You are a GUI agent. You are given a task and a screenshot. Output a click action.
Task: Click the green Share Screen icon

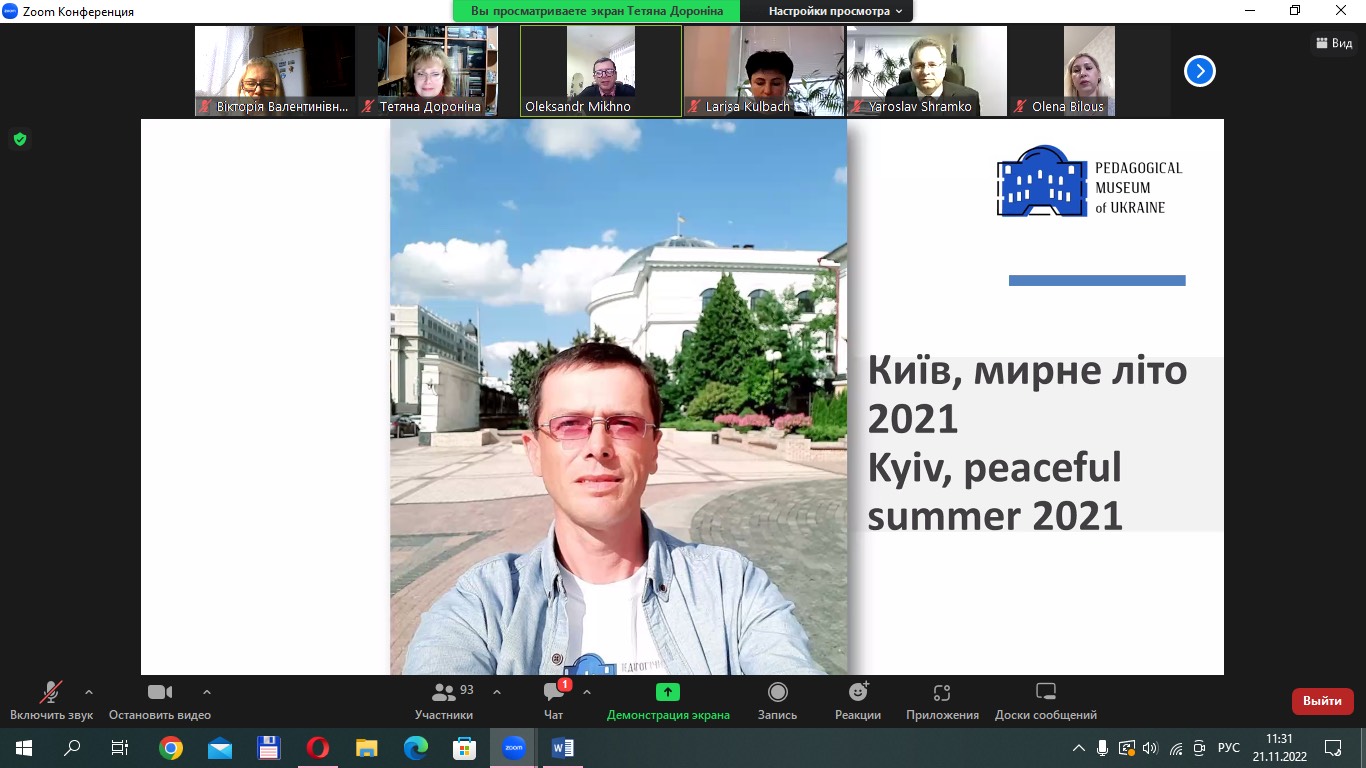click(668, 692)
